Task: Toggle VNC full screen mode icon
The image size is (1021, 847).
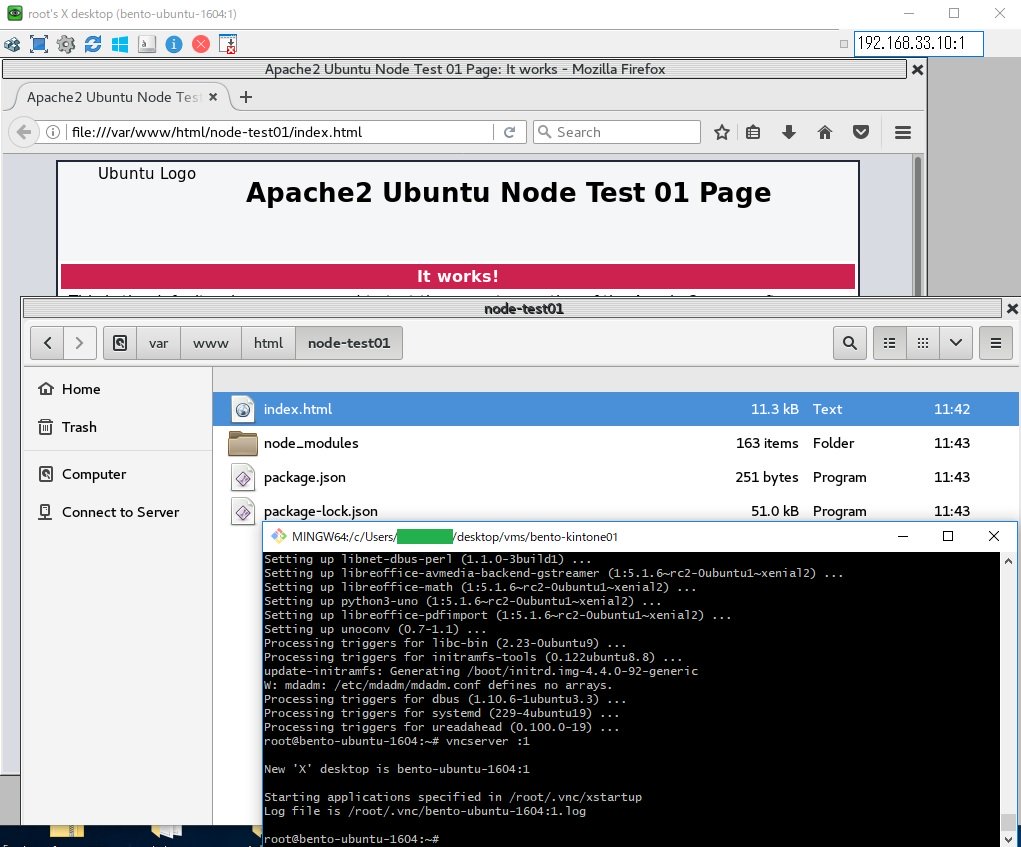Action: pos(39,44)
